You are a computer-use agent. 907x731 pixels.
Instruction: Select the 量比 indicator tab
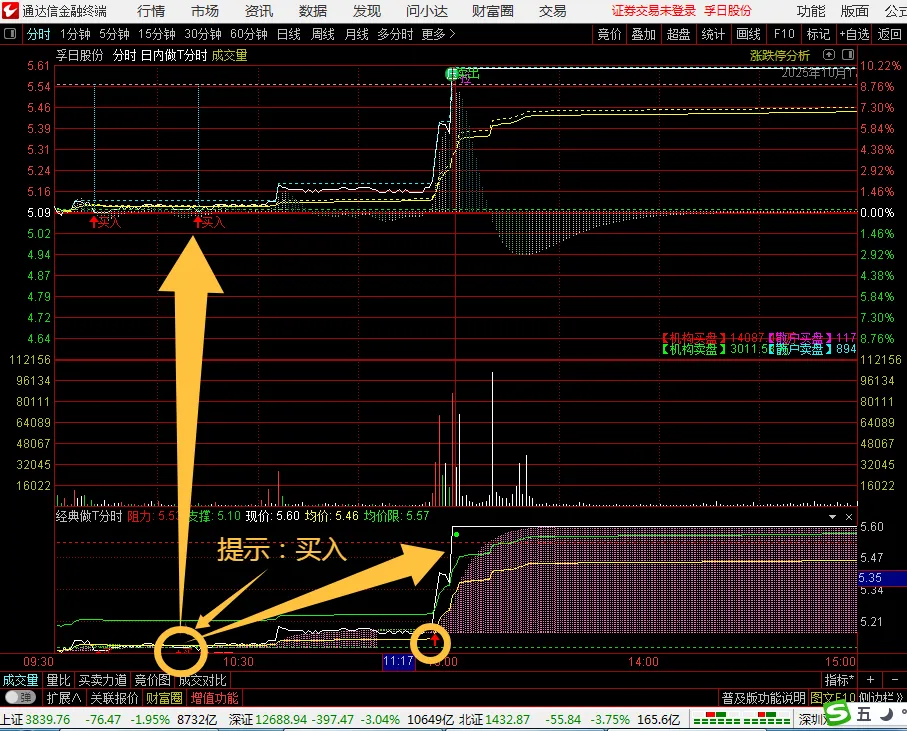(58, 680)
